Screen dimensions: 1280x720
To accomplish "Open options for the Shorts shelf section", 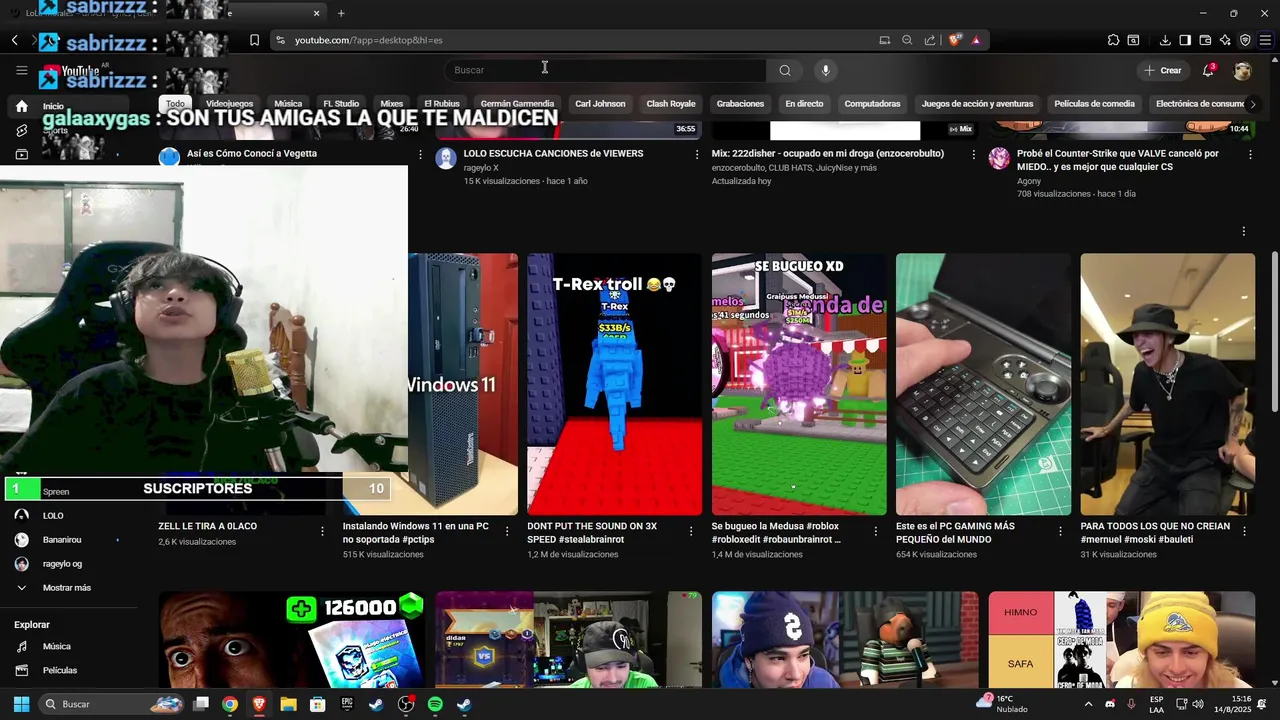I will point(1244,231).
